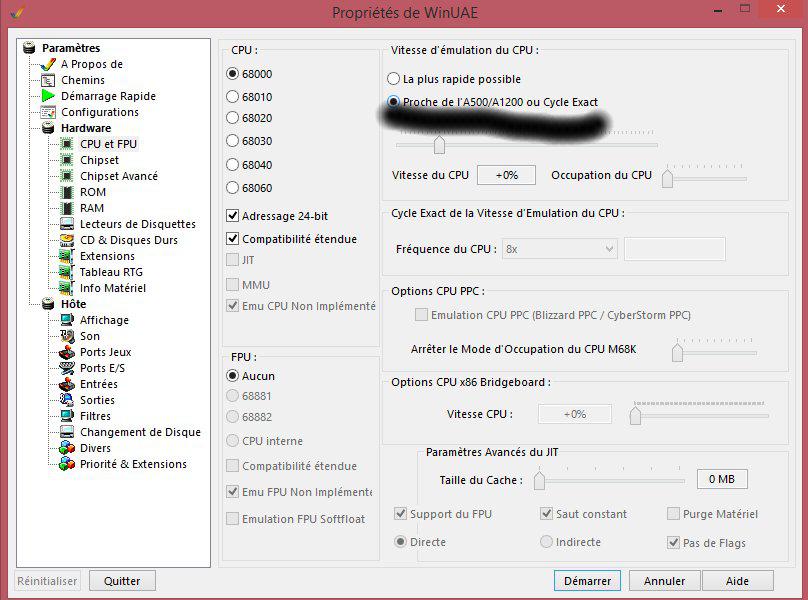Click the Chipset Avancé chip icon
This screenshot has width=808, height=600.
pyautogui.click(x=67, y=176)
